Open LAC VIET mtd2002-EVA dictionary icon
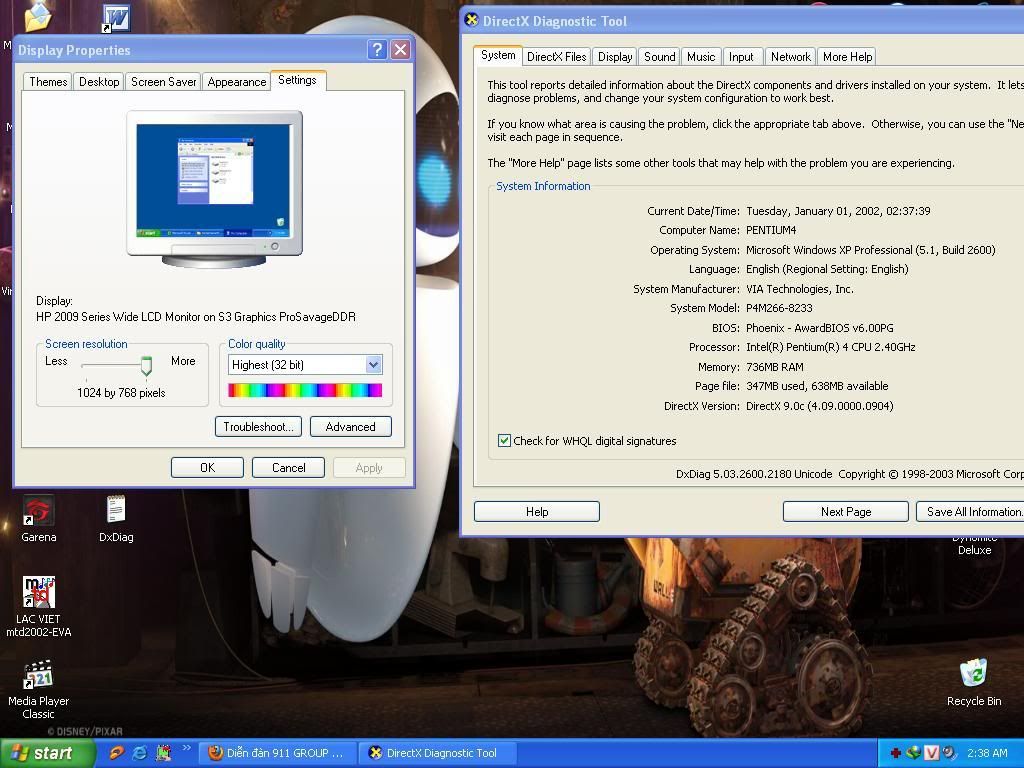Viewport: 1024px width, 768px height. [x=38, y=593]
